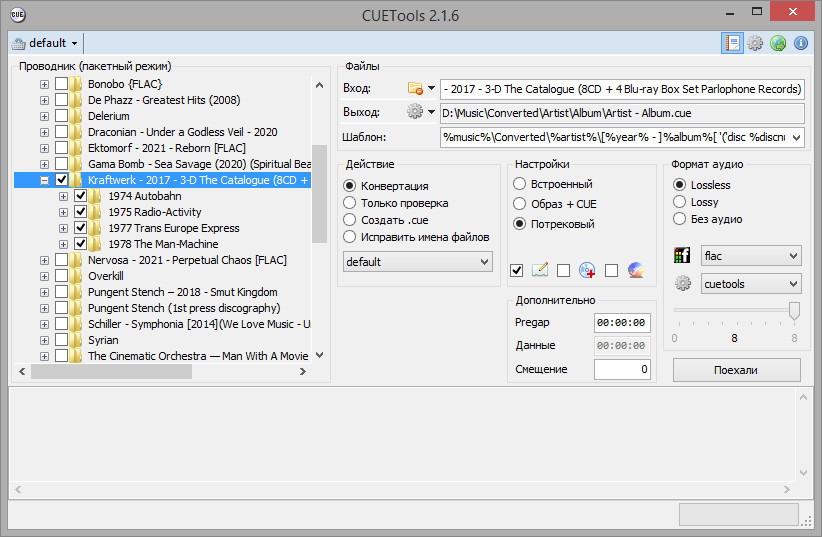Open the input mode dropdown arrow
This screenshot has width=822, height=537.
click(x=431, y=88)
